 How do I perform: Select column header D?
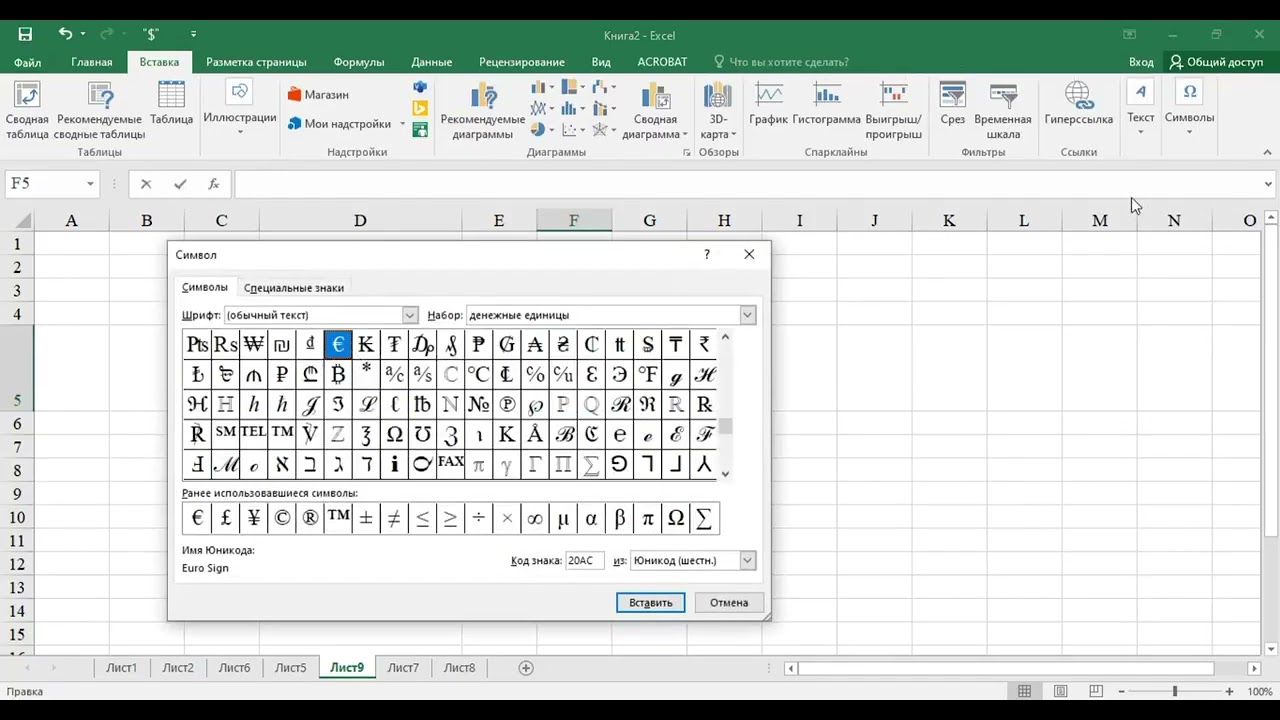[x=360, y=221]
